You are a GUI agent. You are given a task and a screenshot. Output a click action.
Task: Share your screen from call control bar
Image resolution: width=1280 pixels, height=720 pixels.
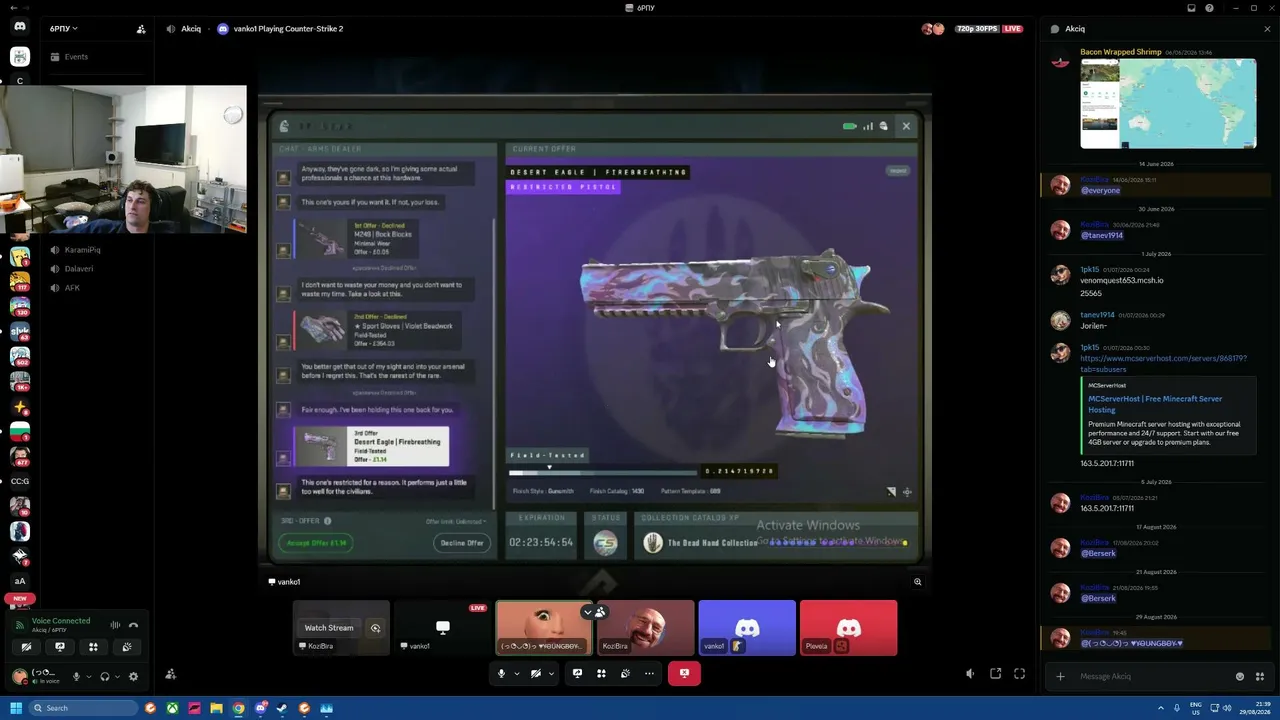(577, 674)
